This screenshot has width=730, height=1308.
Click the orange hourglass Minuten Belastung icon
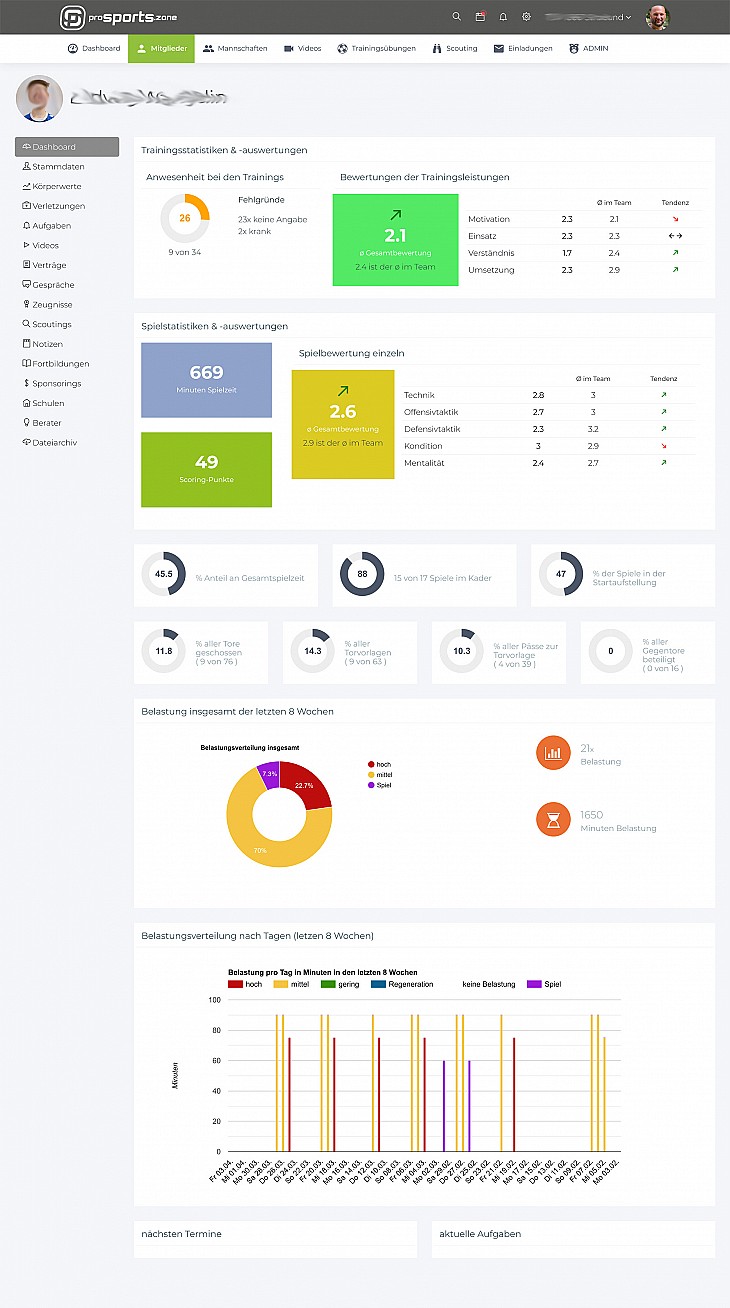pos(553,820)
